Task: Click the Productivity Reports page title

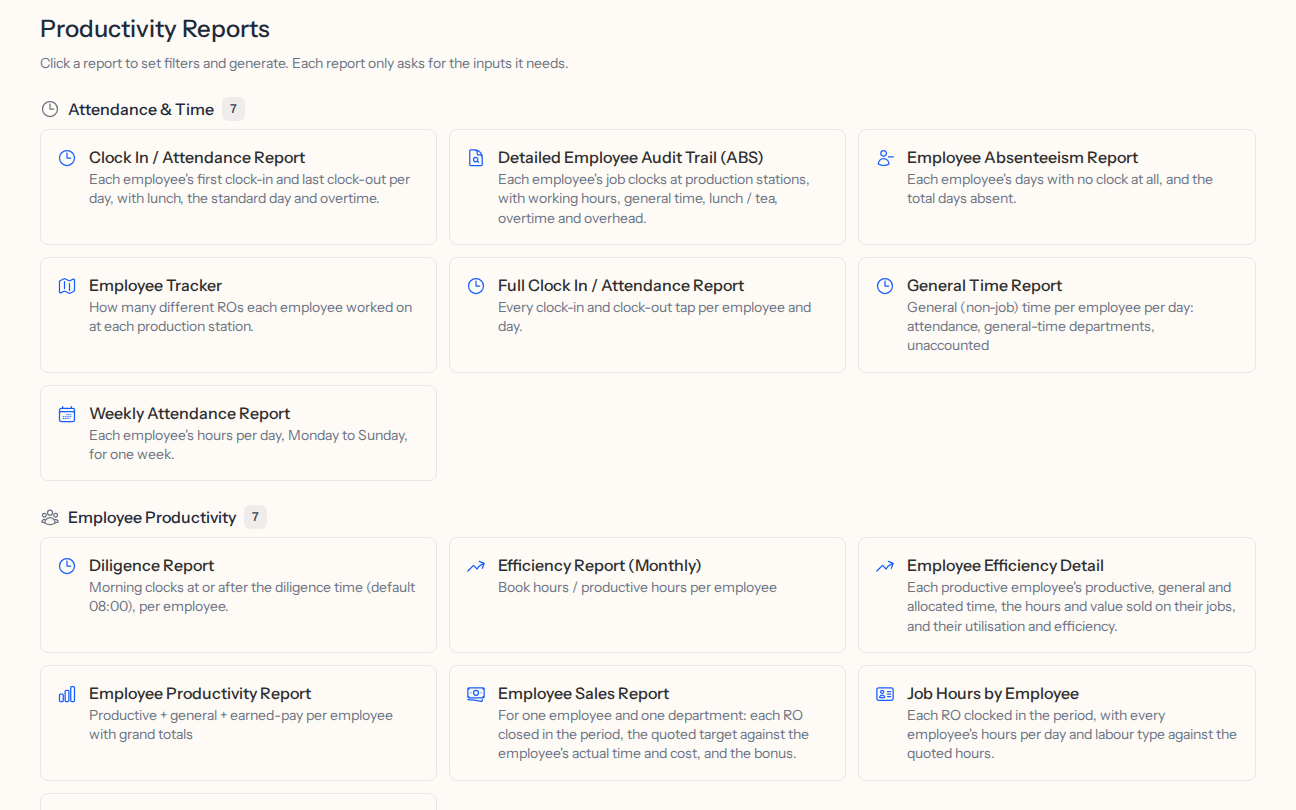Action: tap(155, 29)
